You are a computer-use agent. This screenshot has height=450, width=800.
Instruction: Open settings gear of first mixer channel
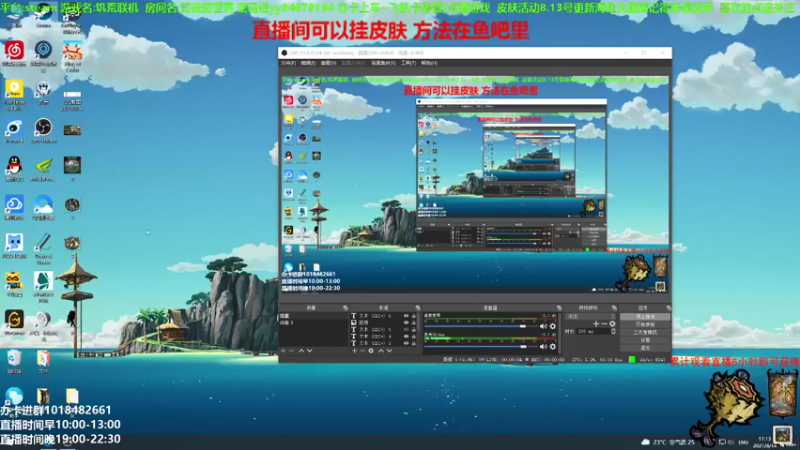(553, 326)
